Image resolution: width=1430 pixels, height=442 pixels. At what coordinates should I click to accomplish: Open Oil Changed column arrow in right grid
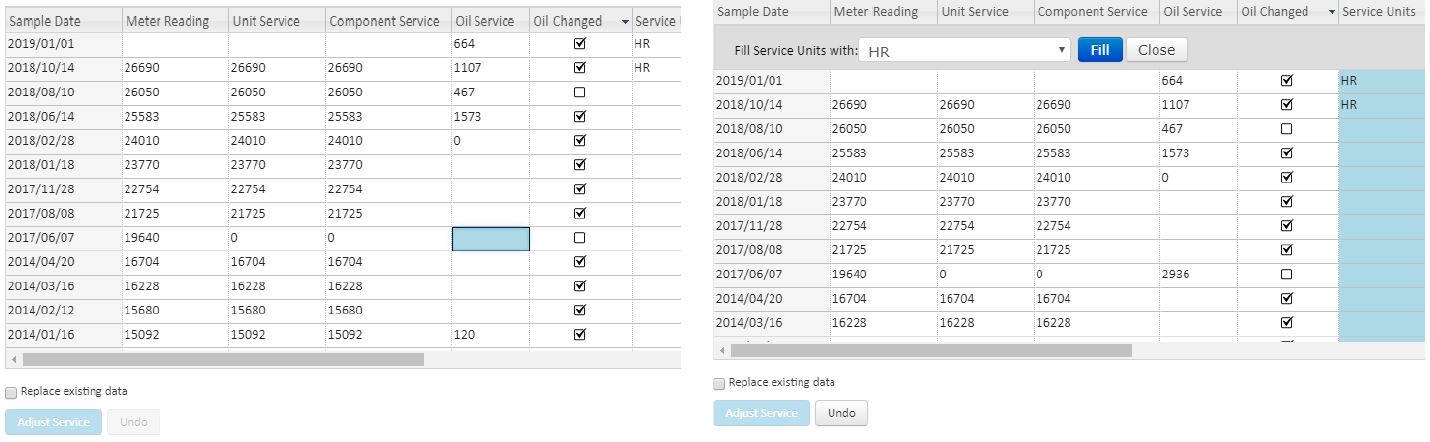click(1331, 12)
